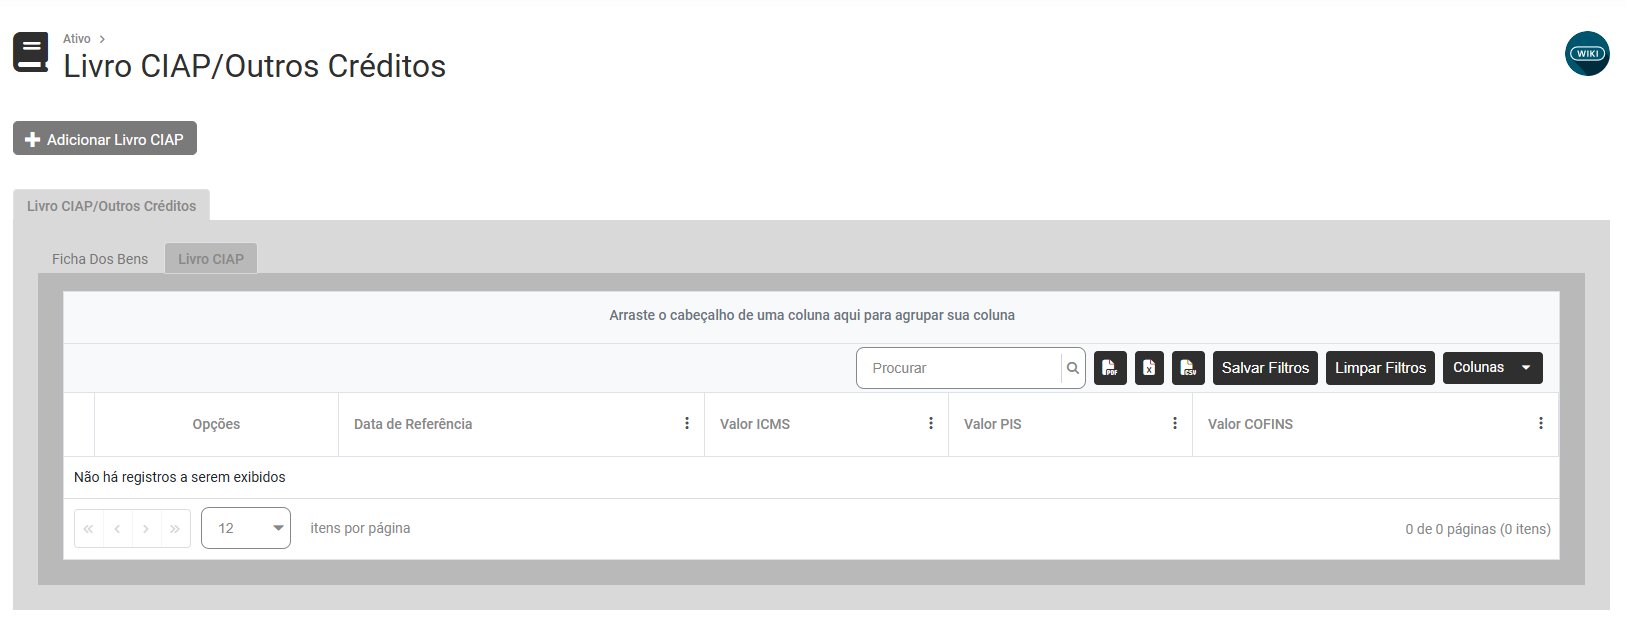This screenshot has height=623, width=1626.
Task: Switch to Ficha Dos Bens tab
Action: coord(100,259)
